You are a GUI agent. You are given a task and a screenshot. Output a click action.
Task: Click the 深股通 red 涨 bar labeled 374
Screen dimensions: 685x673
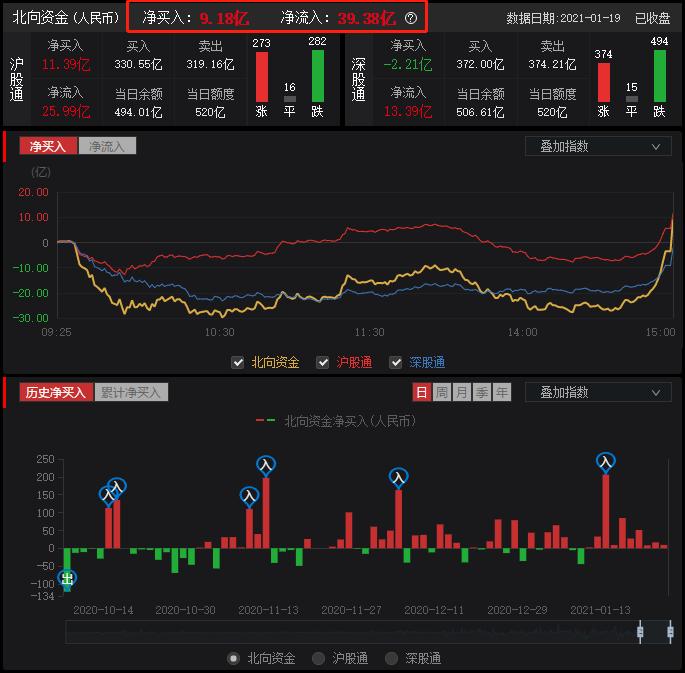[x=604, y=83]
